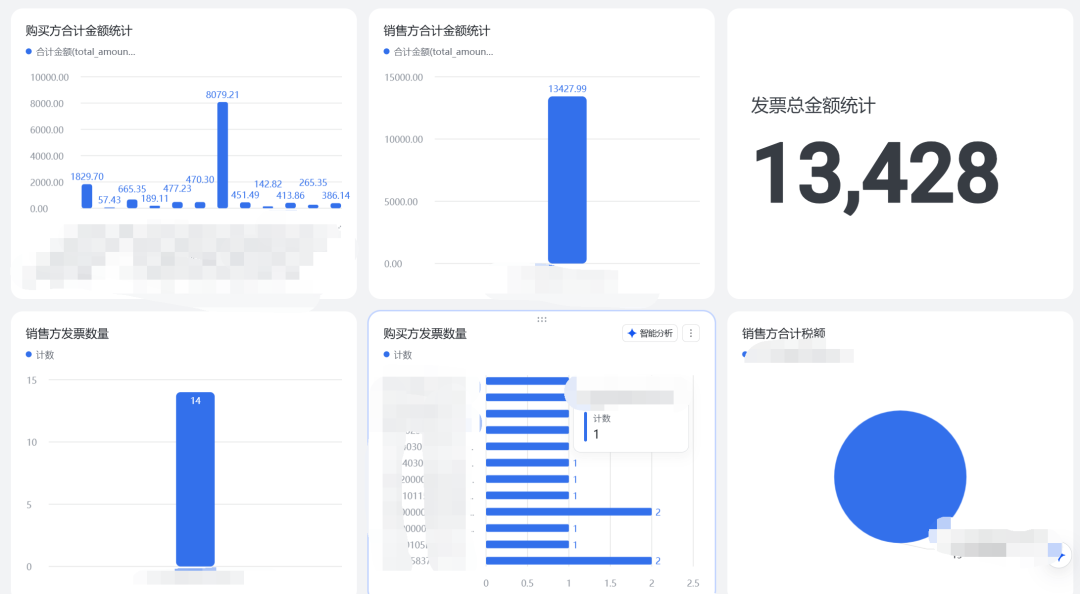This screenshot has width=1080, height=594.
Task: Click the 1829.70 data label
Action: pos(87,177)
